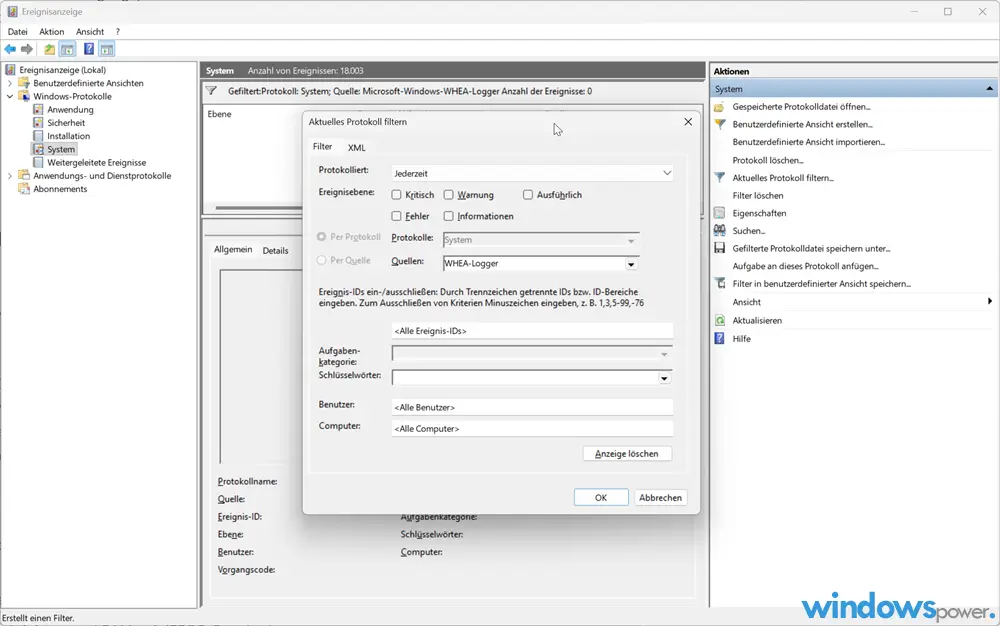Open the Datei menu

tap(17, 32)
